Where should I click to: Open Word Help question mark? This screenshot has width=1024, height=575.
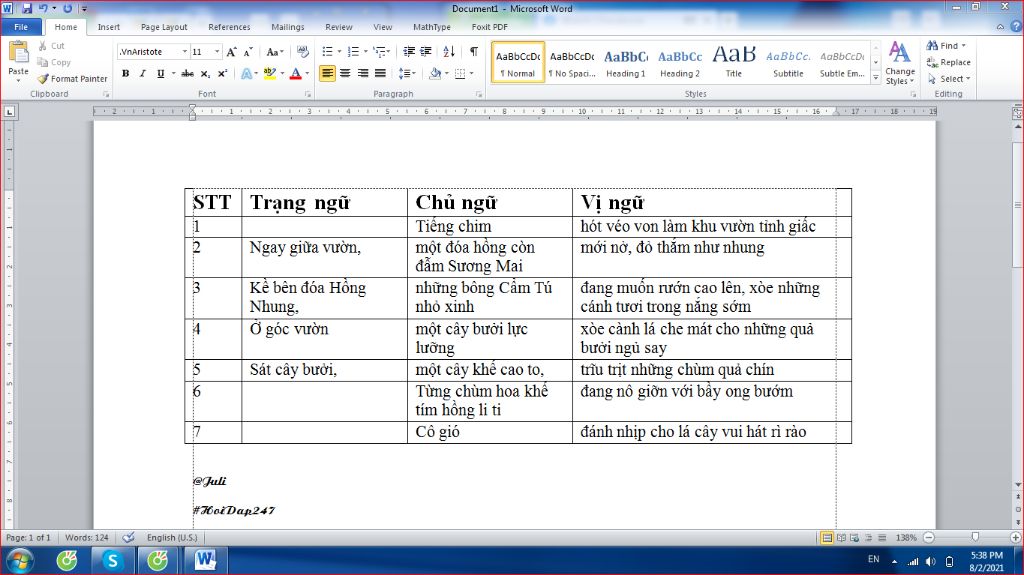1016,27
